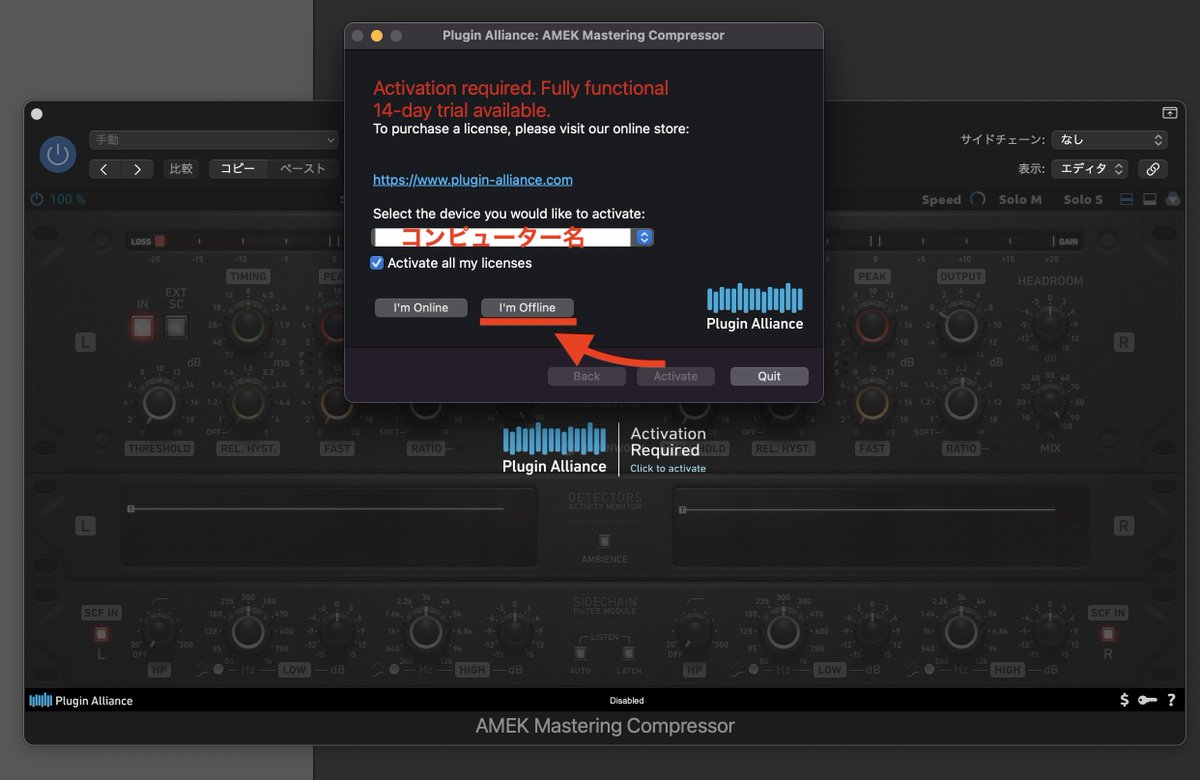Click the small power icon beside 100 %

pyautogui.click(x=37, y=199)
